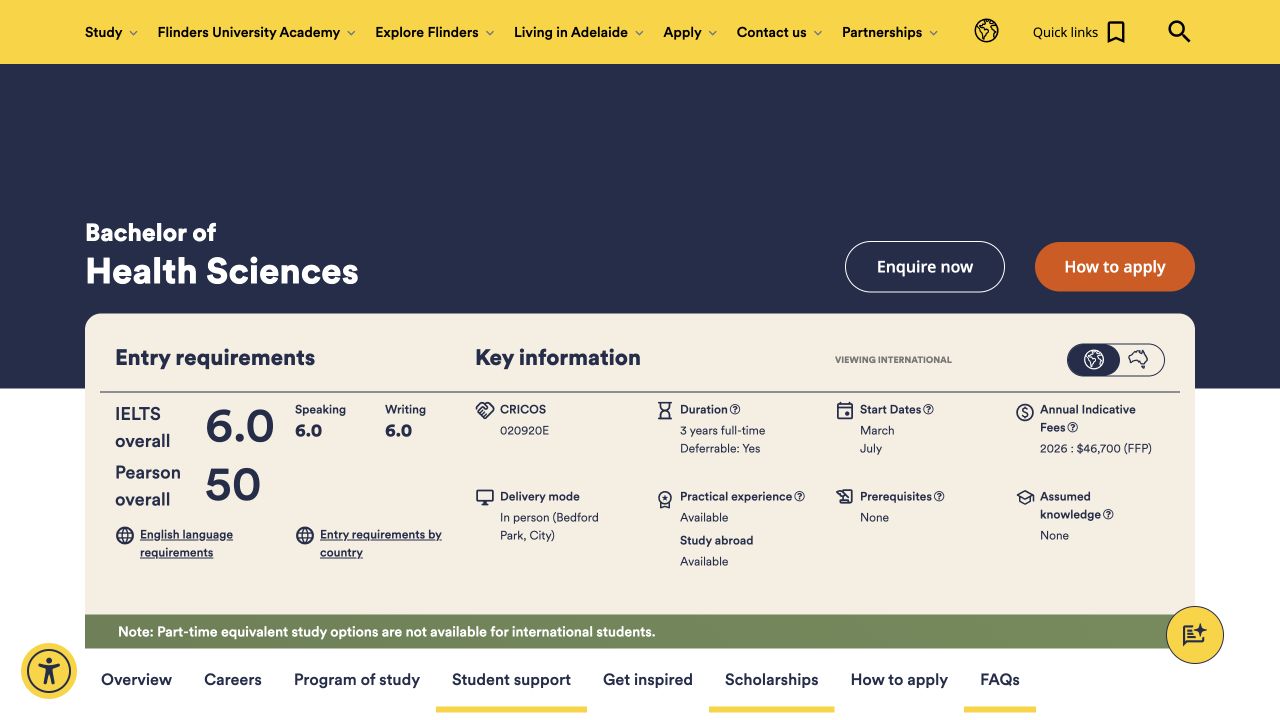Expand Living in Adelaide menu
Screen dimensions: 1280x720
pyautogui.click(x=579, y=32)
